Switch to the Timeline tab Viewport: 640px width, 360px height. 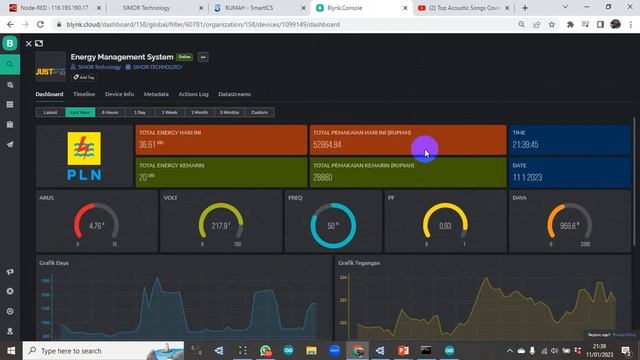click(x=84, y=94)
